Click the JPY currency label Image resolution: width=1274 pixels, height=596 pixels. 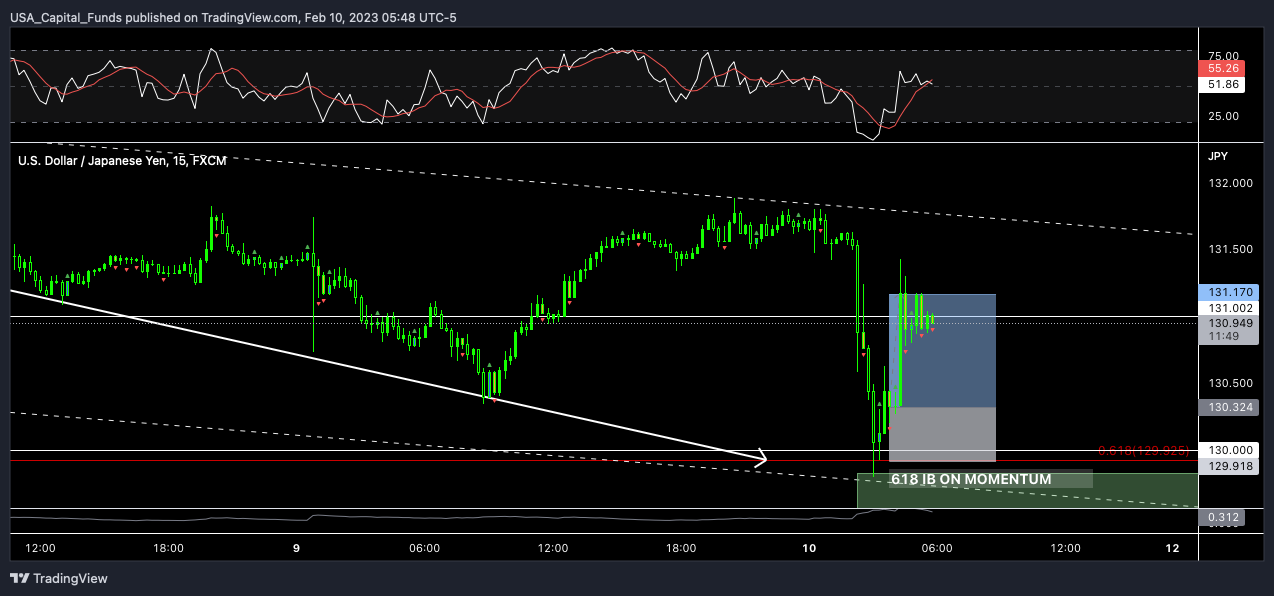pyautogui.click(x=1217, y=156)
